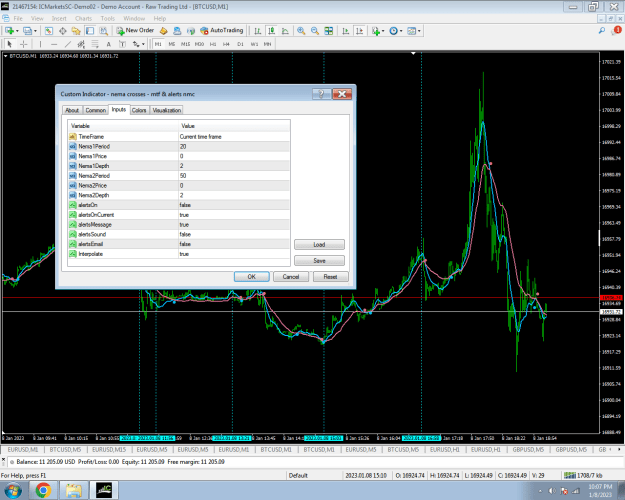Open the notification bubble with red badge

[x=617, y=30]
